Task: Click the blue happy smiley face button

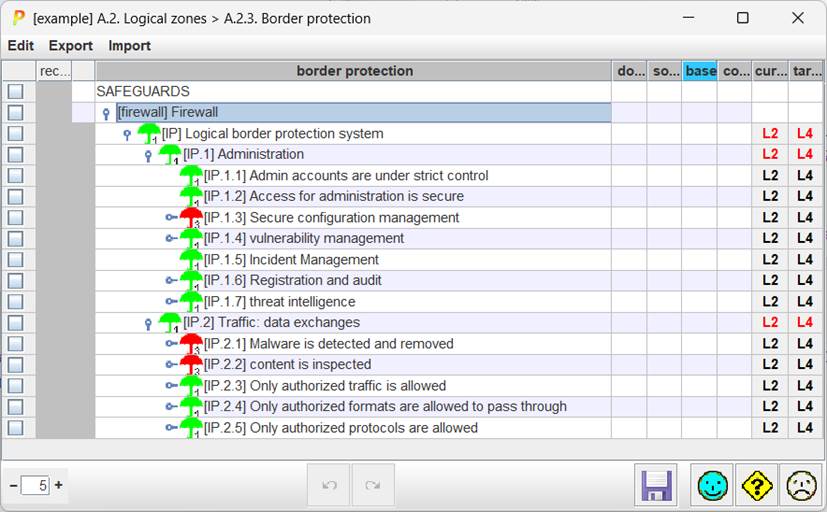Action: tap(712, 485)
